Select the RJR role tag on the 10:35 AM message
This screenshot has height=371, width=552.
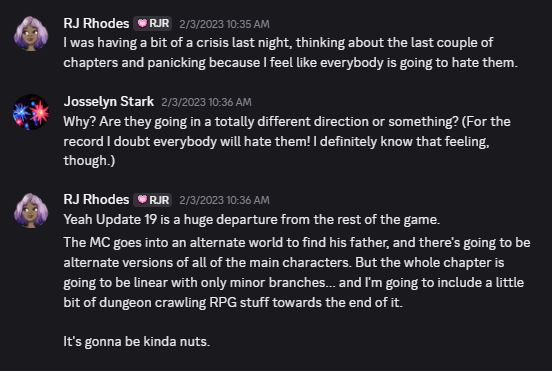[152, 24]
